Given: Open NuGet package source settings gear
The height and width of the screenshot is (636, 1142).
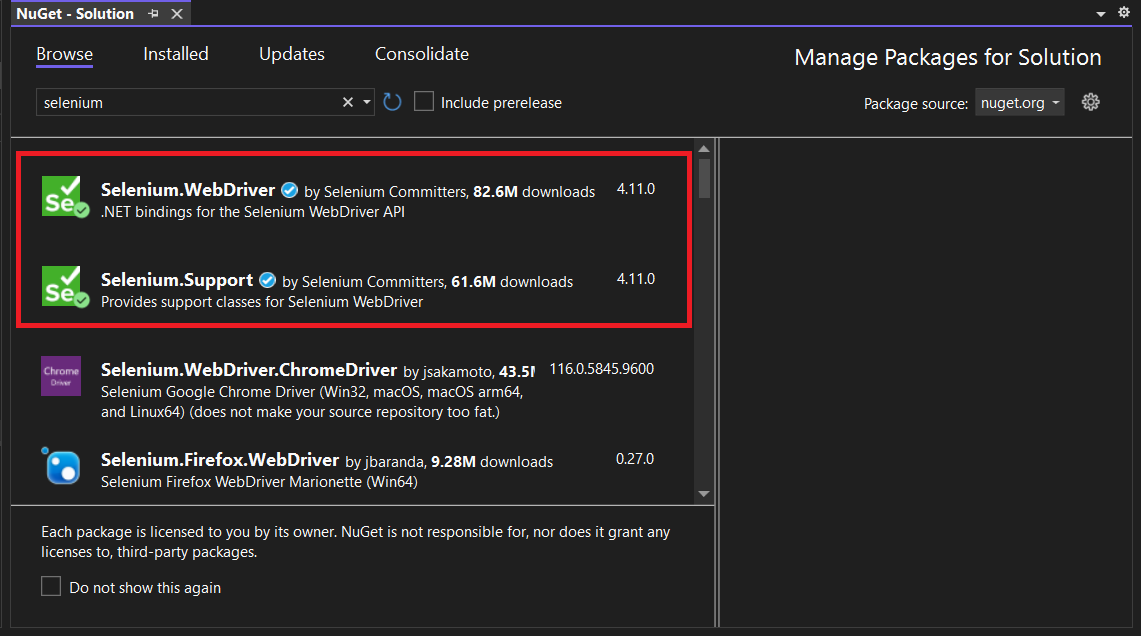Looking at the screenshot, I should (x=1090, y=102).
